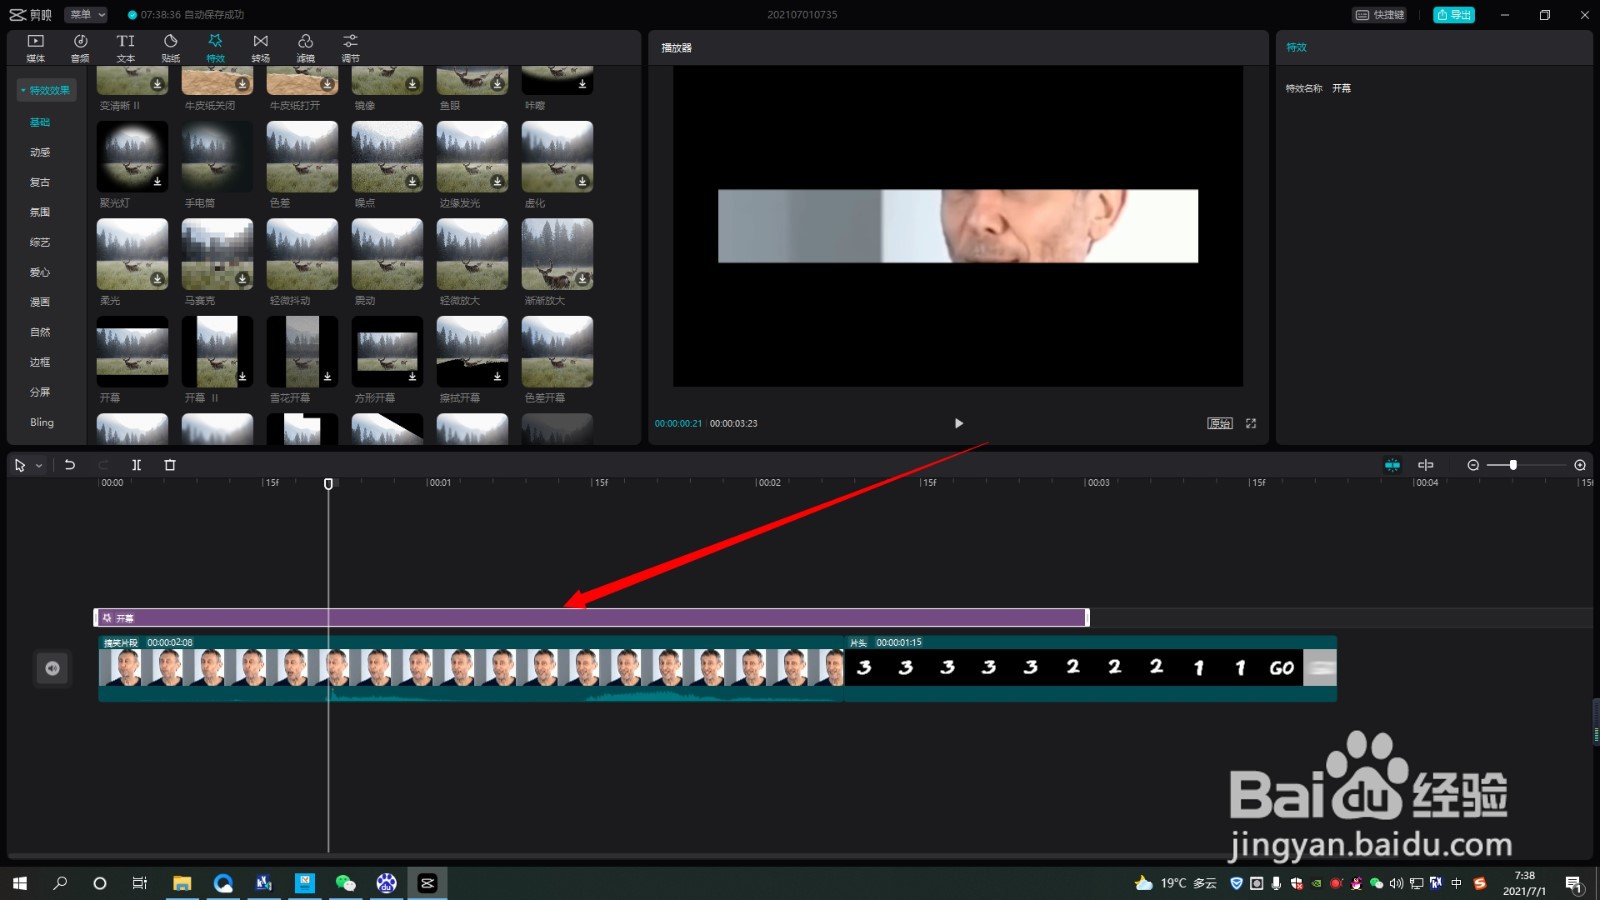Viewport: 1600px width, 900px height.
Task: Download the 方形开幕 effect
Action: pyautogui.click(x=412, y=377)
